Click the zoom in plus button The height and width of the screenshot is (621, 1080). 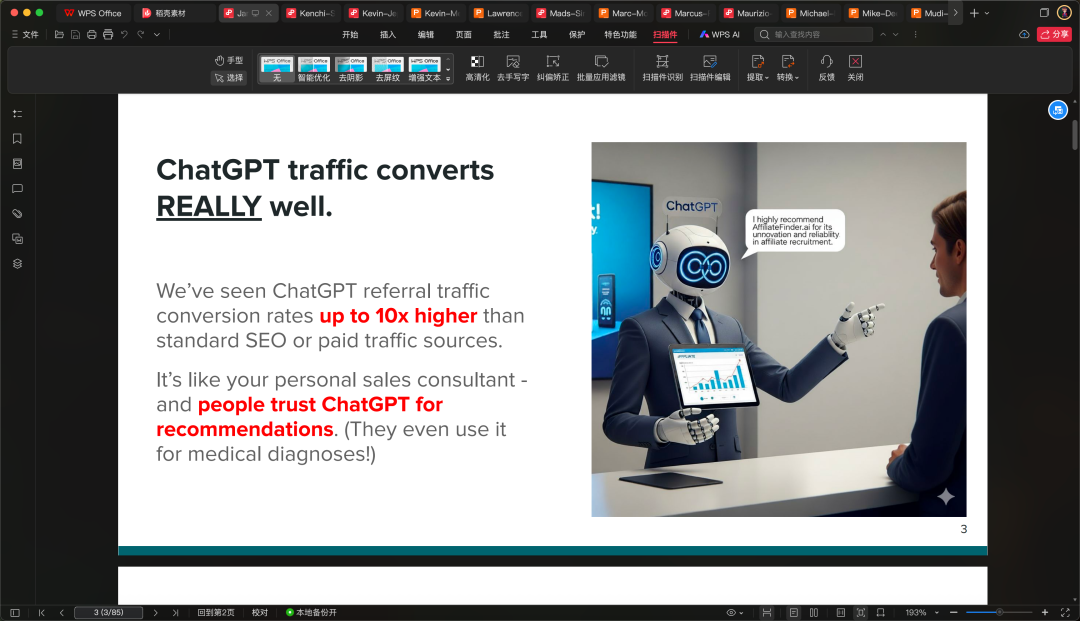tap(1045, 612)
